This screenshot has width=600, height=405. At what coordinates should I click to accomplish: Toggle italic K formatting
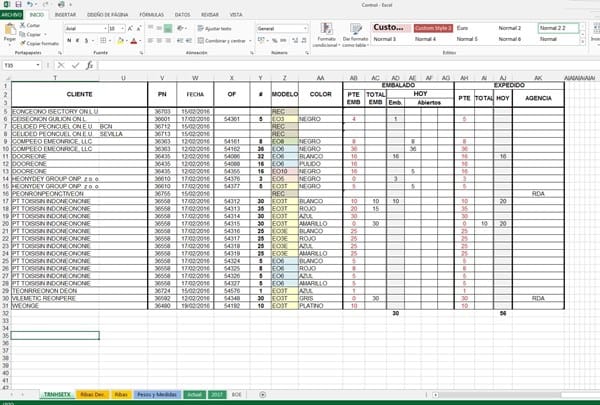point(78,41)
